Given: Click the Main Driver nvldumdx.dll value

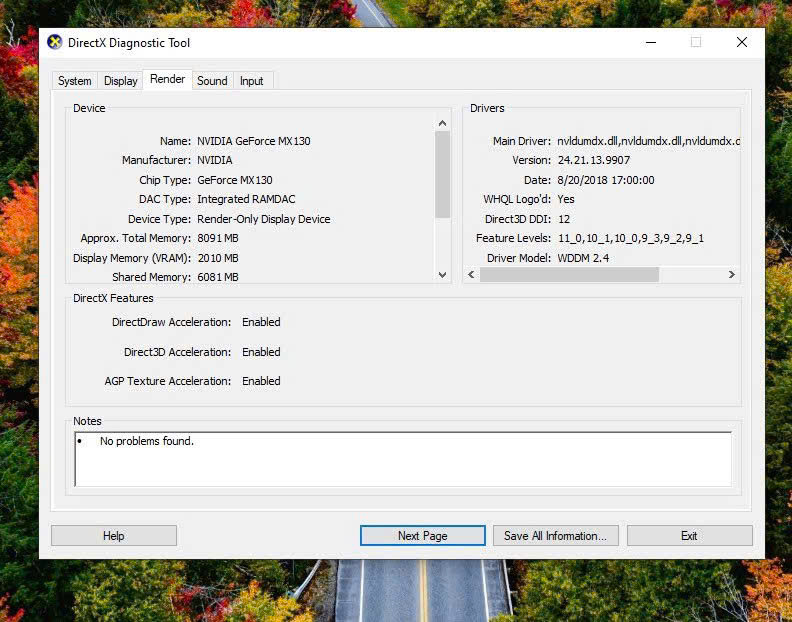Looking at the screenshot, I should (x=649, y=141).
